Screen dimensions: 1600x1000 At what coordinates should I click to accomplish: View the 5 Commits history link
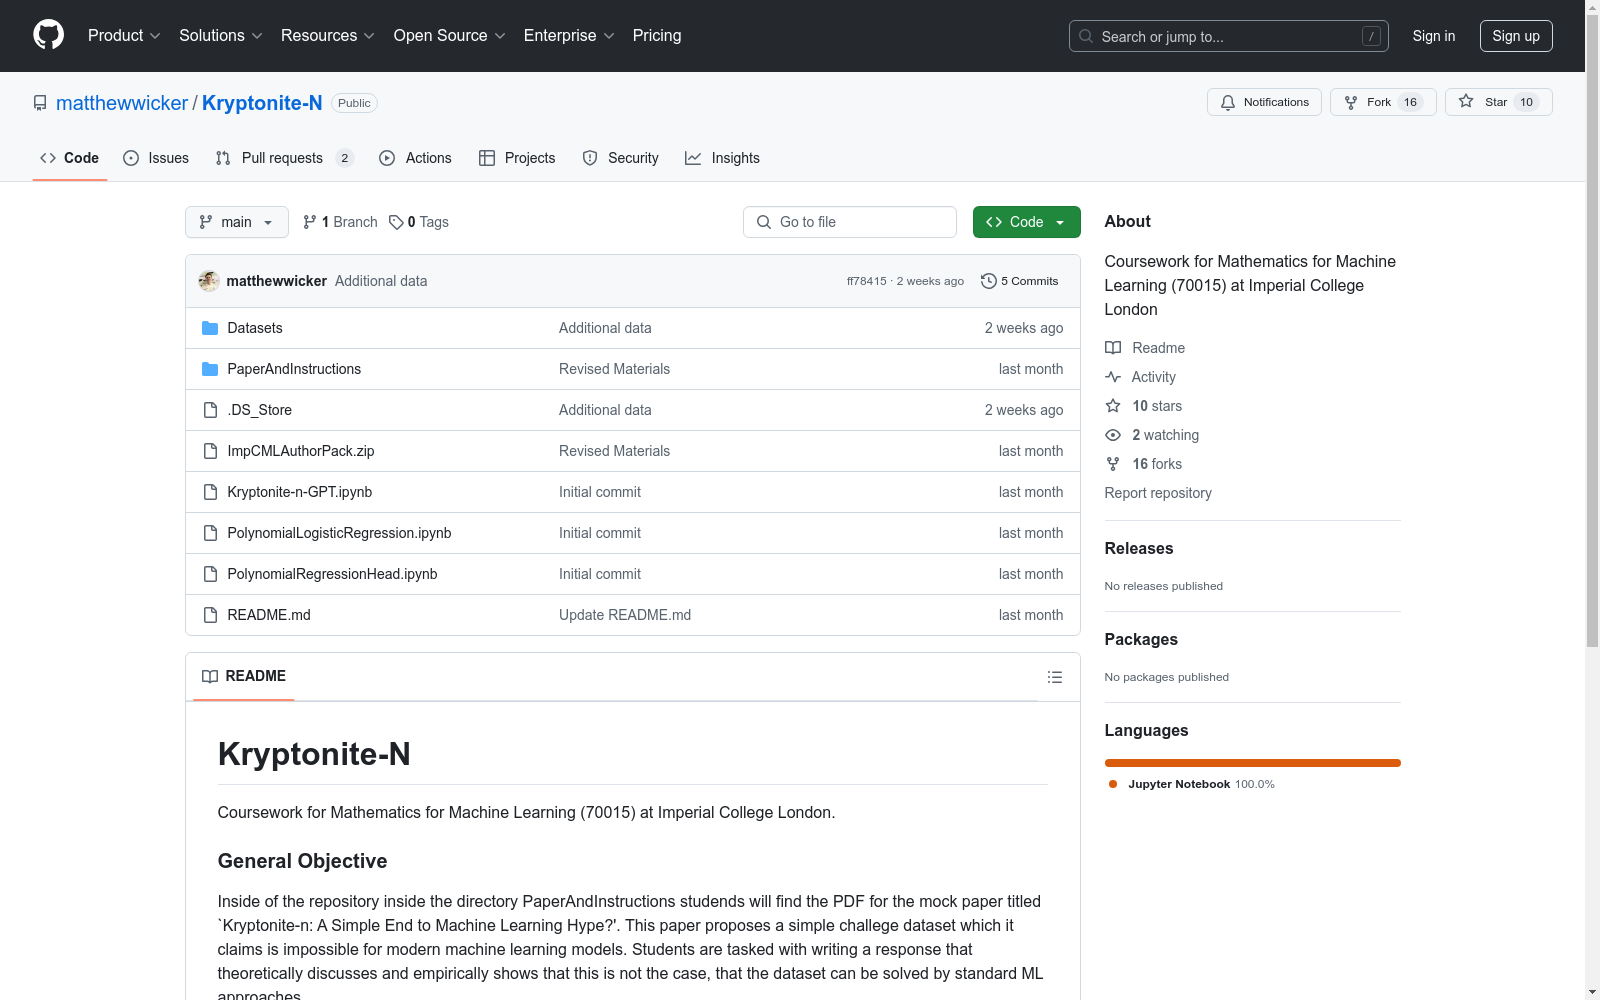[x=1020, y=281]
